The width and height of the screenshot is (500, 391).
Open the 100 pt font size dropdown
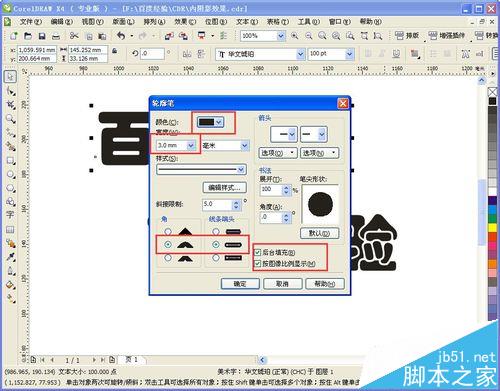click(349, 54)
